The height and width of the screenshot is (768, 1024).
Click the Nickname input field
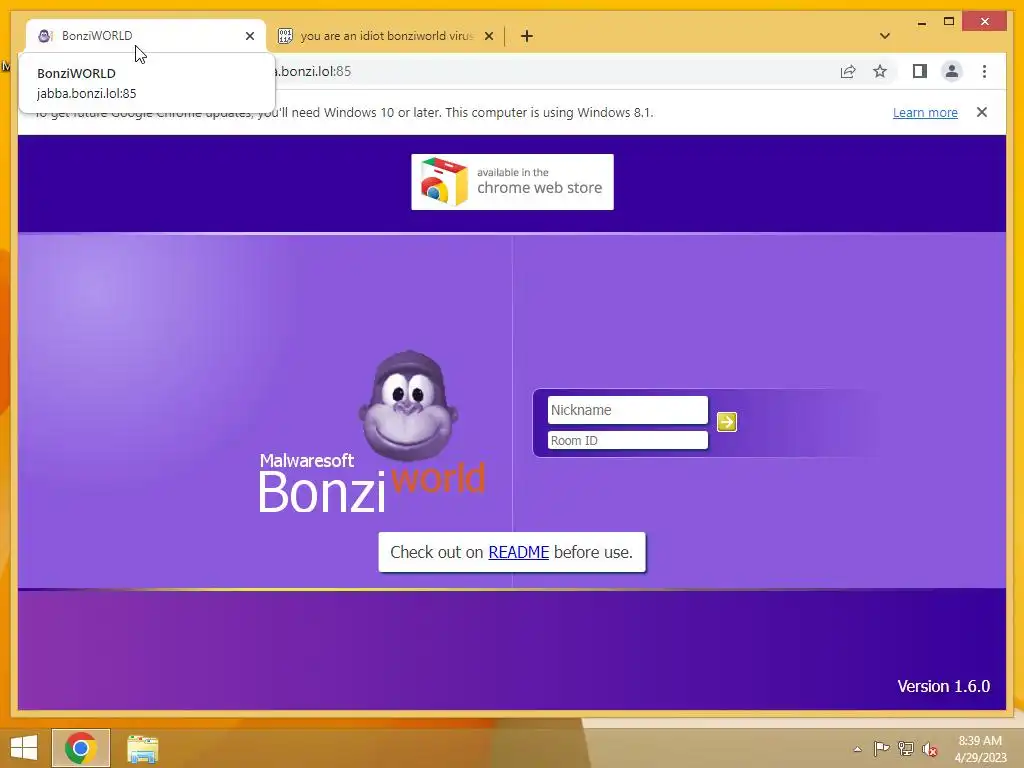pos(628,410)
